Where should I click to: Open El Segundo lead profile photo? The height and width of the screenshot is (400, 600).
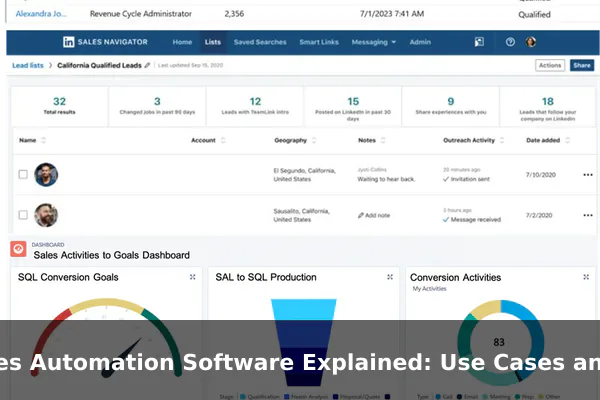46,175
